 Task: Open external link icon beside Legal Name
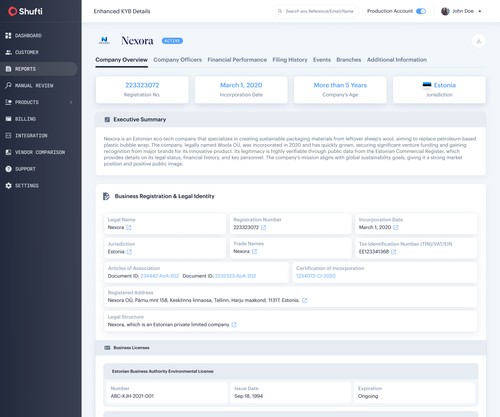[129, 227]
